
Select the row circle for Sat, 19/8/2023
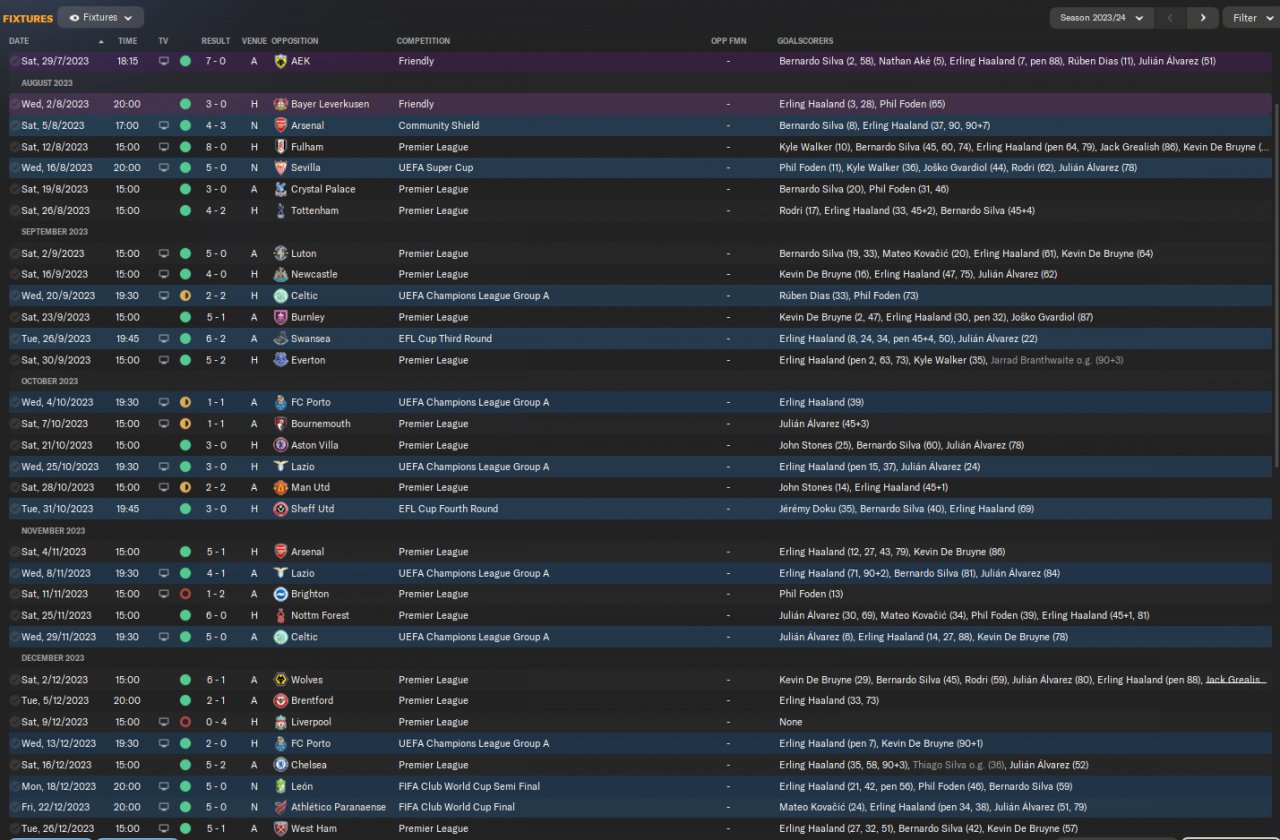[14, 189]
